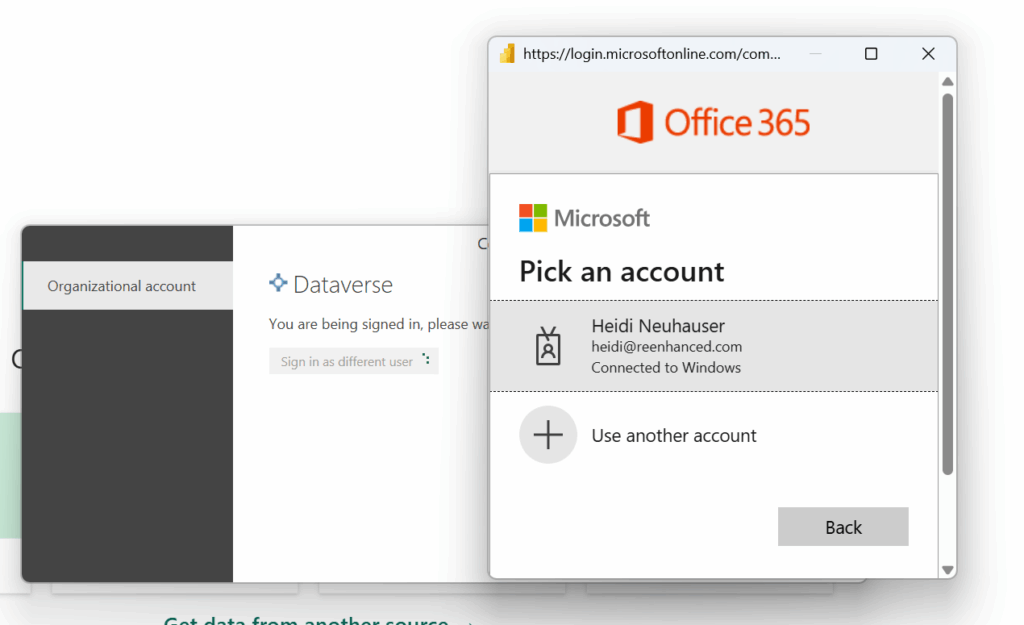Click Sign in as different user

[x=353, y=361]
